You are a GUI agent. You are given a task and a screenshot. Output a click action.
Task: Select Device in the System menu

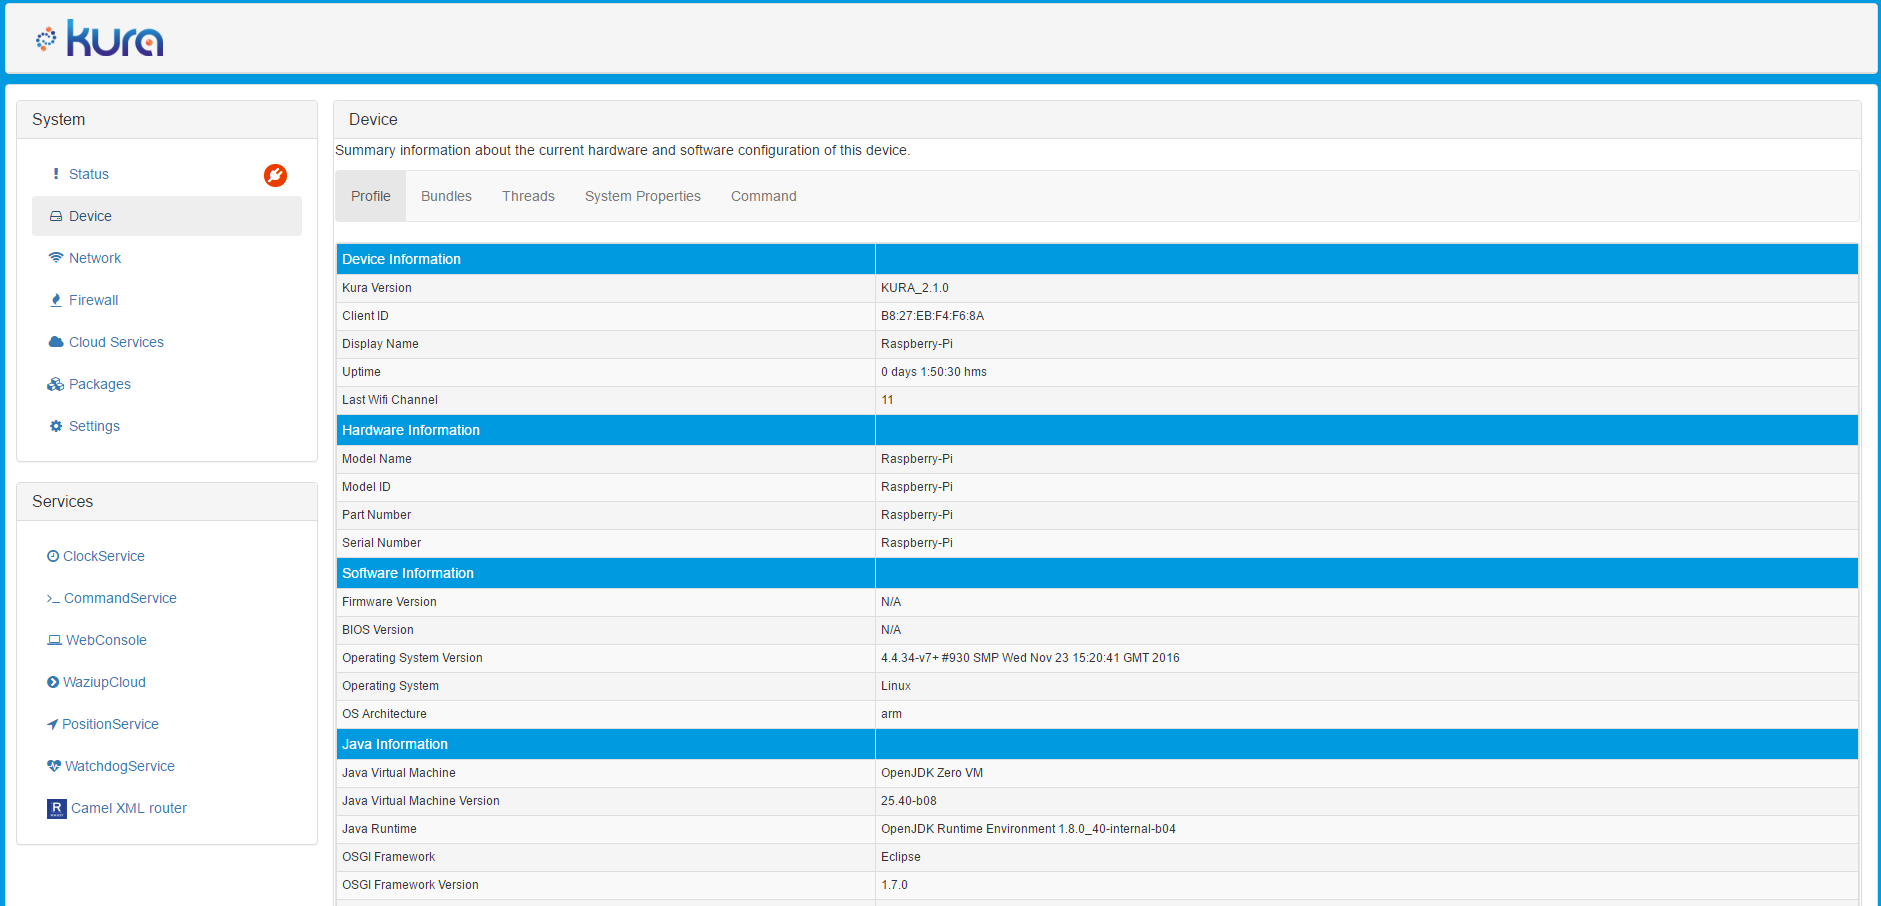(167, 216)
